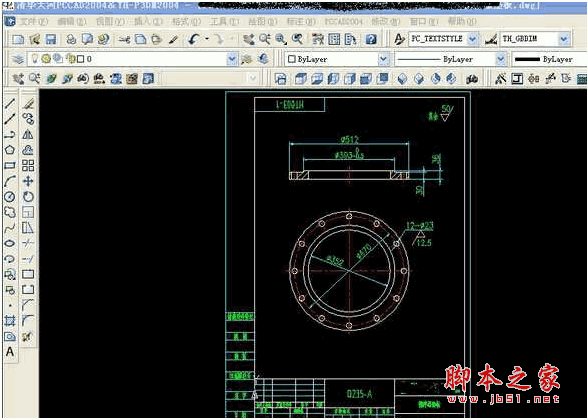This screenshot has height=420, width=588.
Task: Select the Circle drawing tool
Action: tap(10, 196)
